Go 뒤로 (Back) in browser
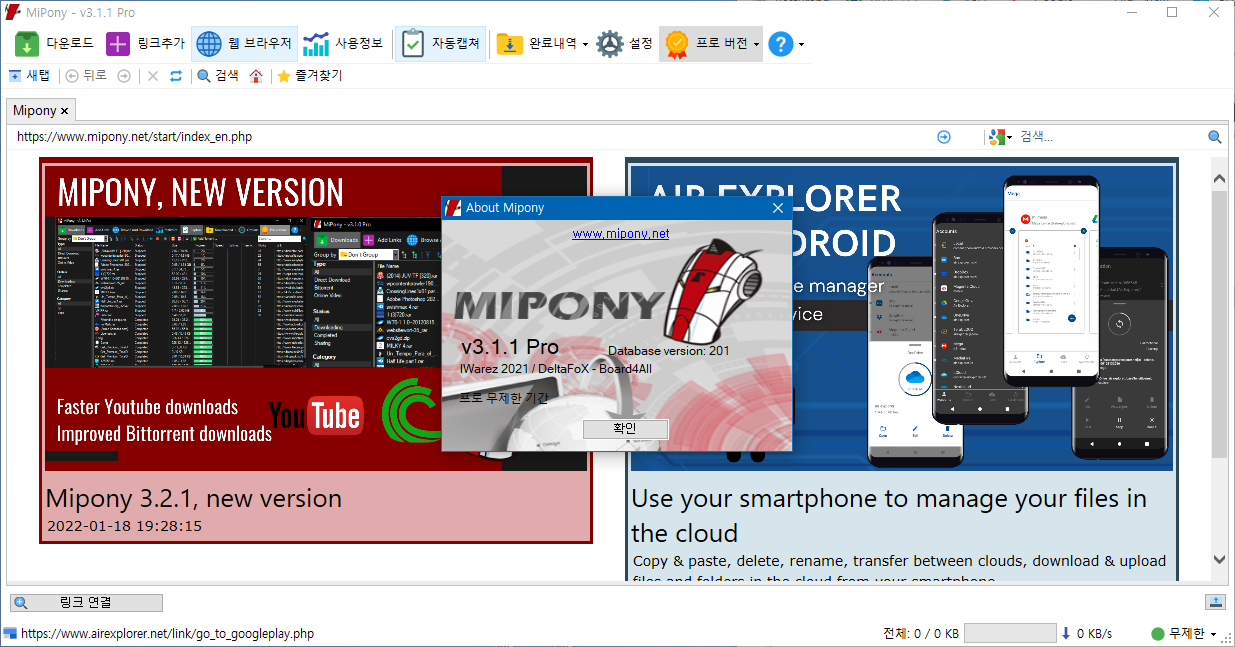 point(86,76)
